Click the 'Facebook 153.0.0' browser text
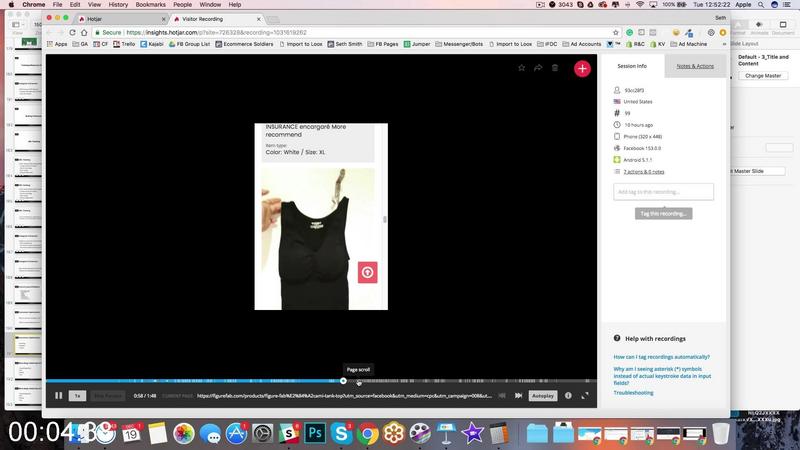The height and width of the screenshot is (450, 800). click(642, 148)
